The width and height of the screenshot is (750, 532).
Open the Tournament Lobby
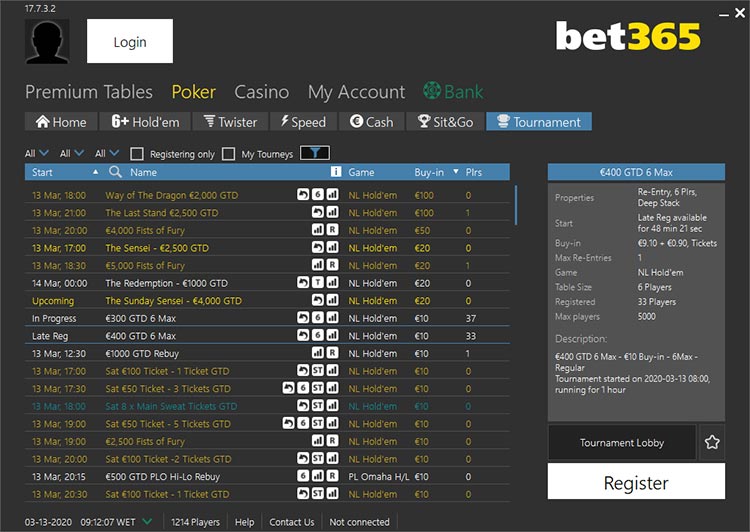622,443
